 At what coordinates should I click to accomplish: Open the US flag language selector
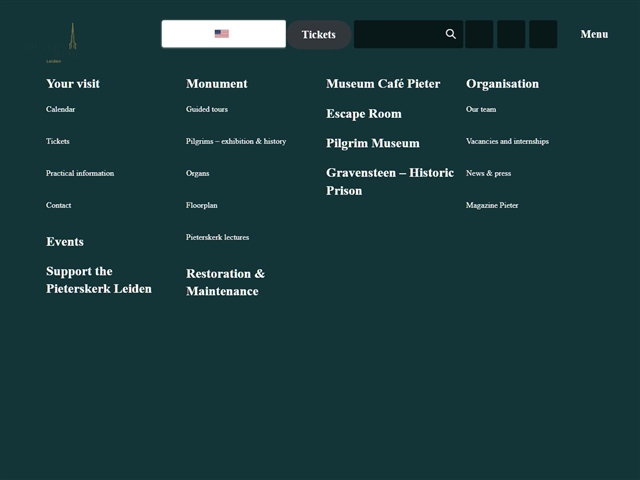tap(224, 34)
